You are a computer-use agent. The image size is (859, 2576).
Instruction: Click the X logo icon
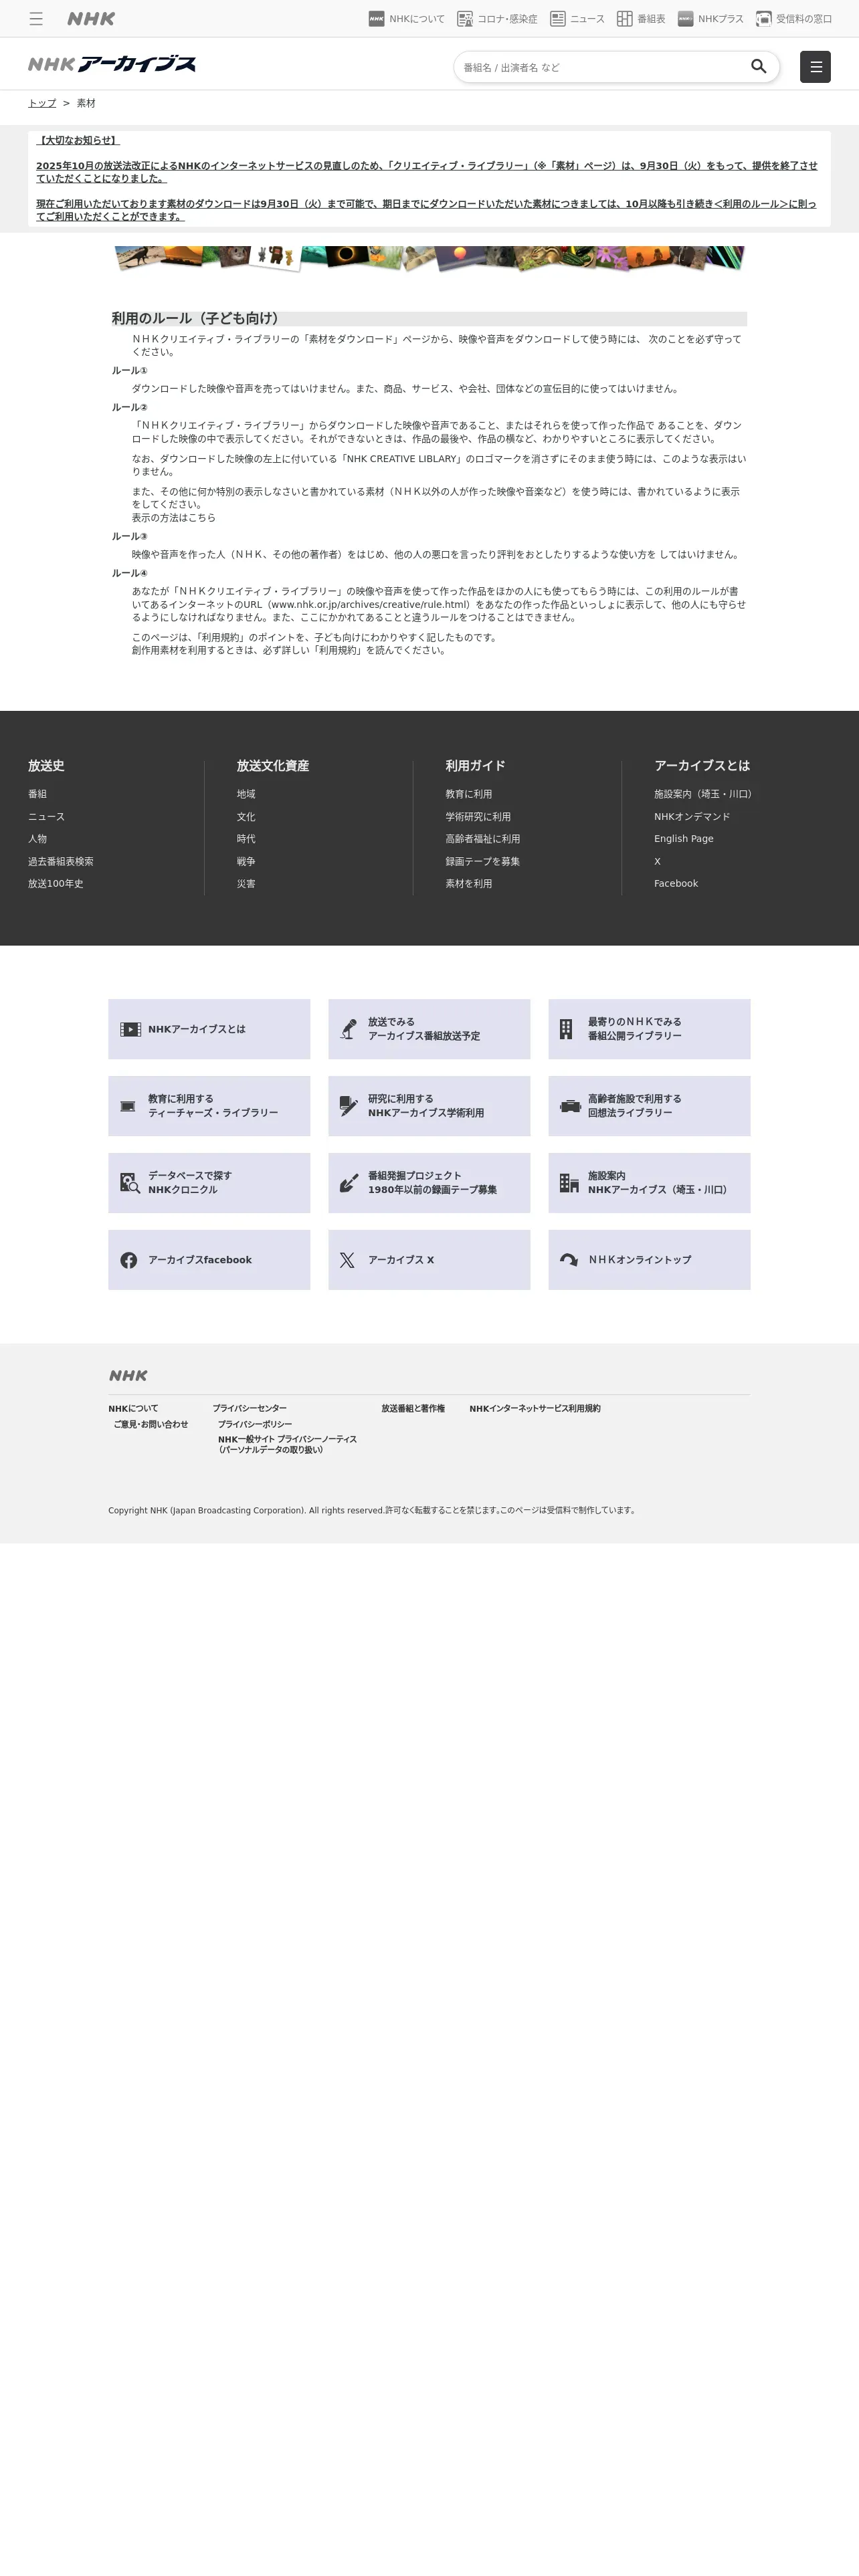point(347,1260)
